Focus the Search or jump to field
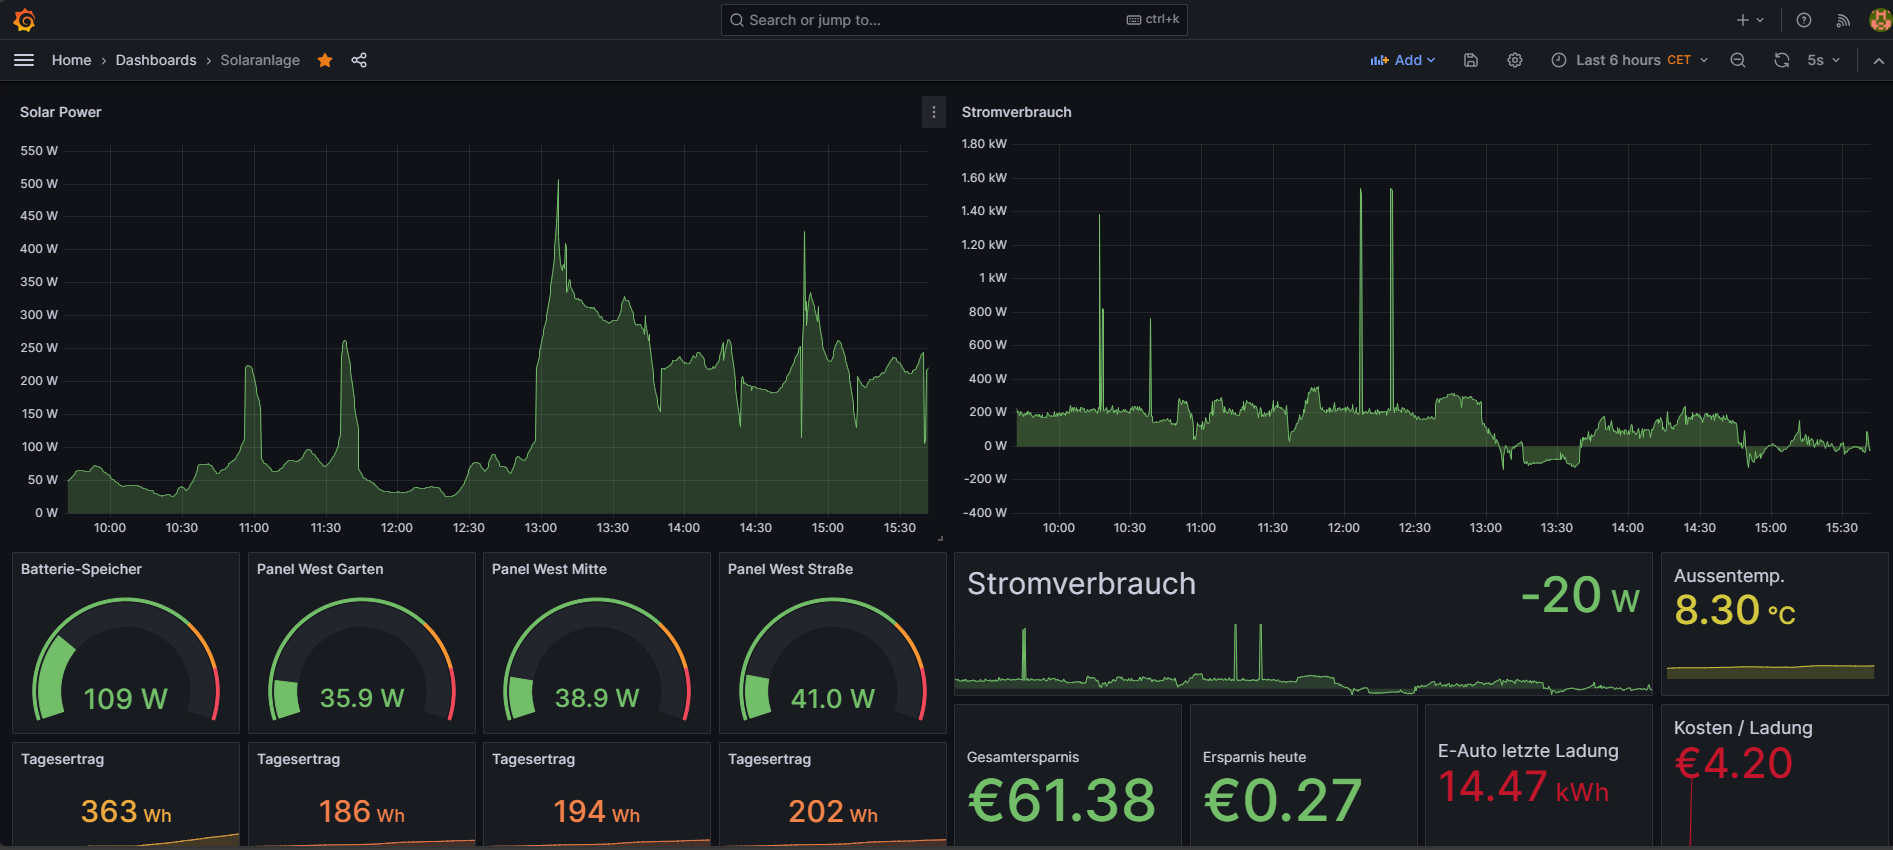This screenshot has width=1893, height=850. click(954, 20)
